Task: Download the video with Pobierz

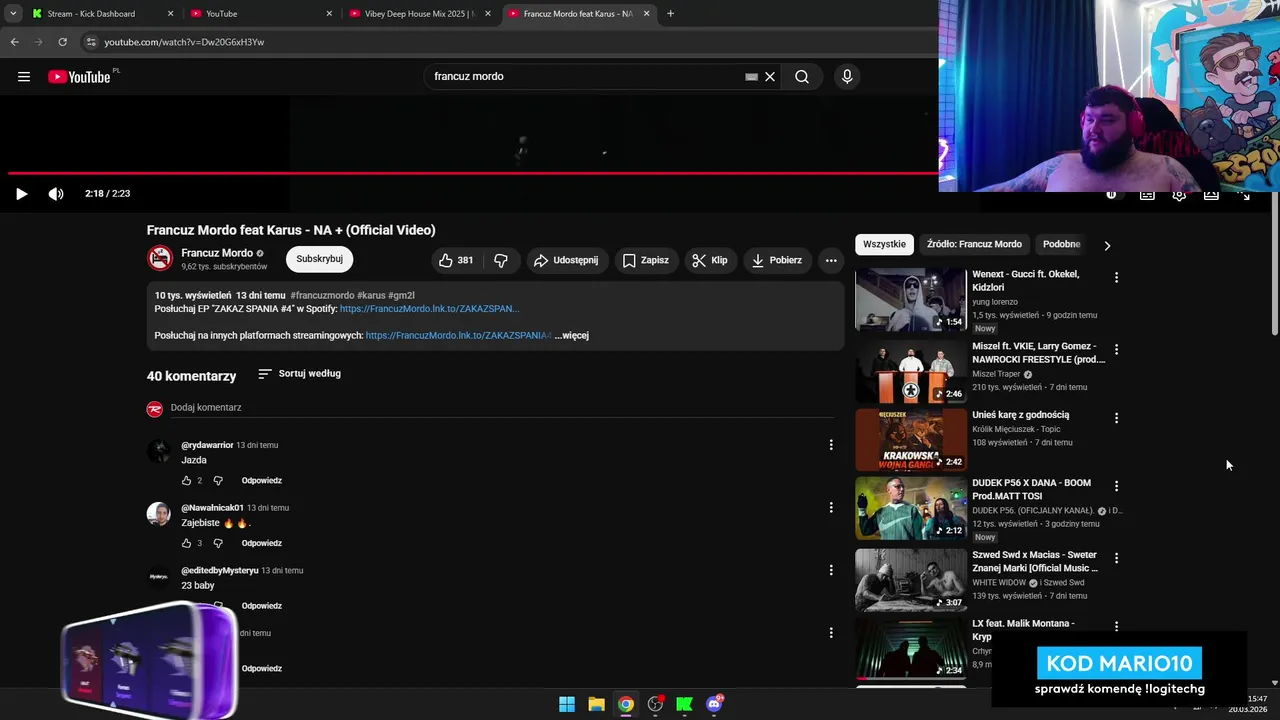Action: point(777,260)
